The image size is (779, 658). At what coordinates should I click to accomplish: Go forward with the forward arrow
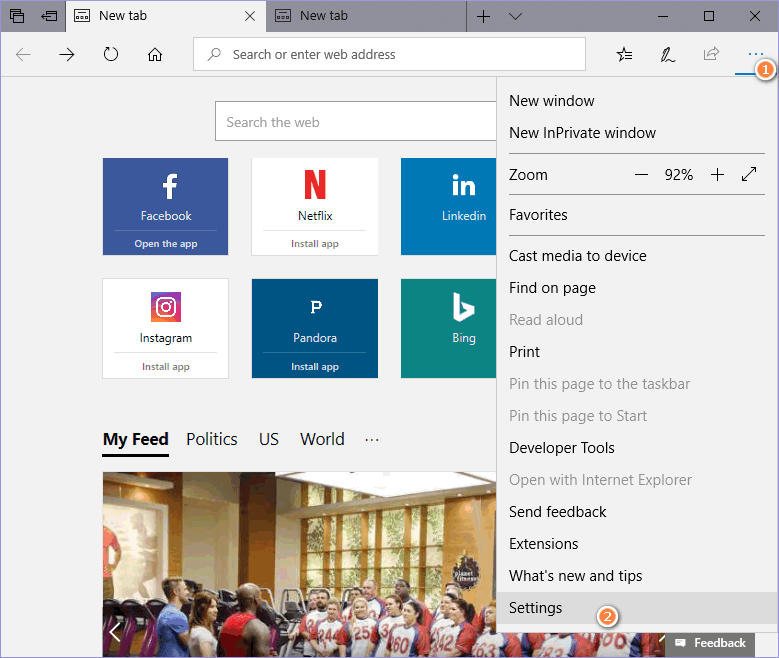[x=67, y=54]
